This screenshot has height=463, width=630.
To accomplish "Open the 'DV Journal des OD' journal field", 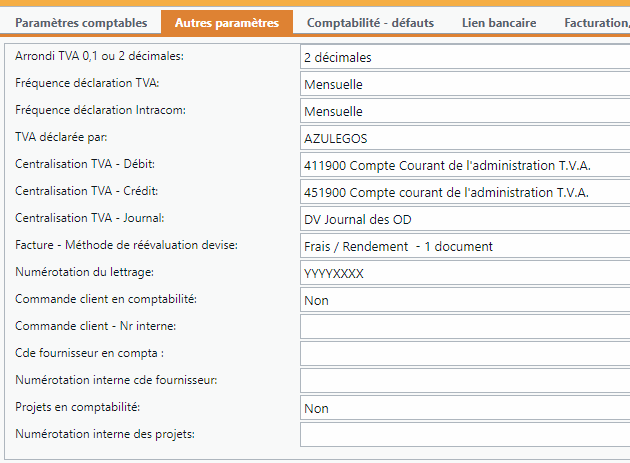I will click(465, 219).
